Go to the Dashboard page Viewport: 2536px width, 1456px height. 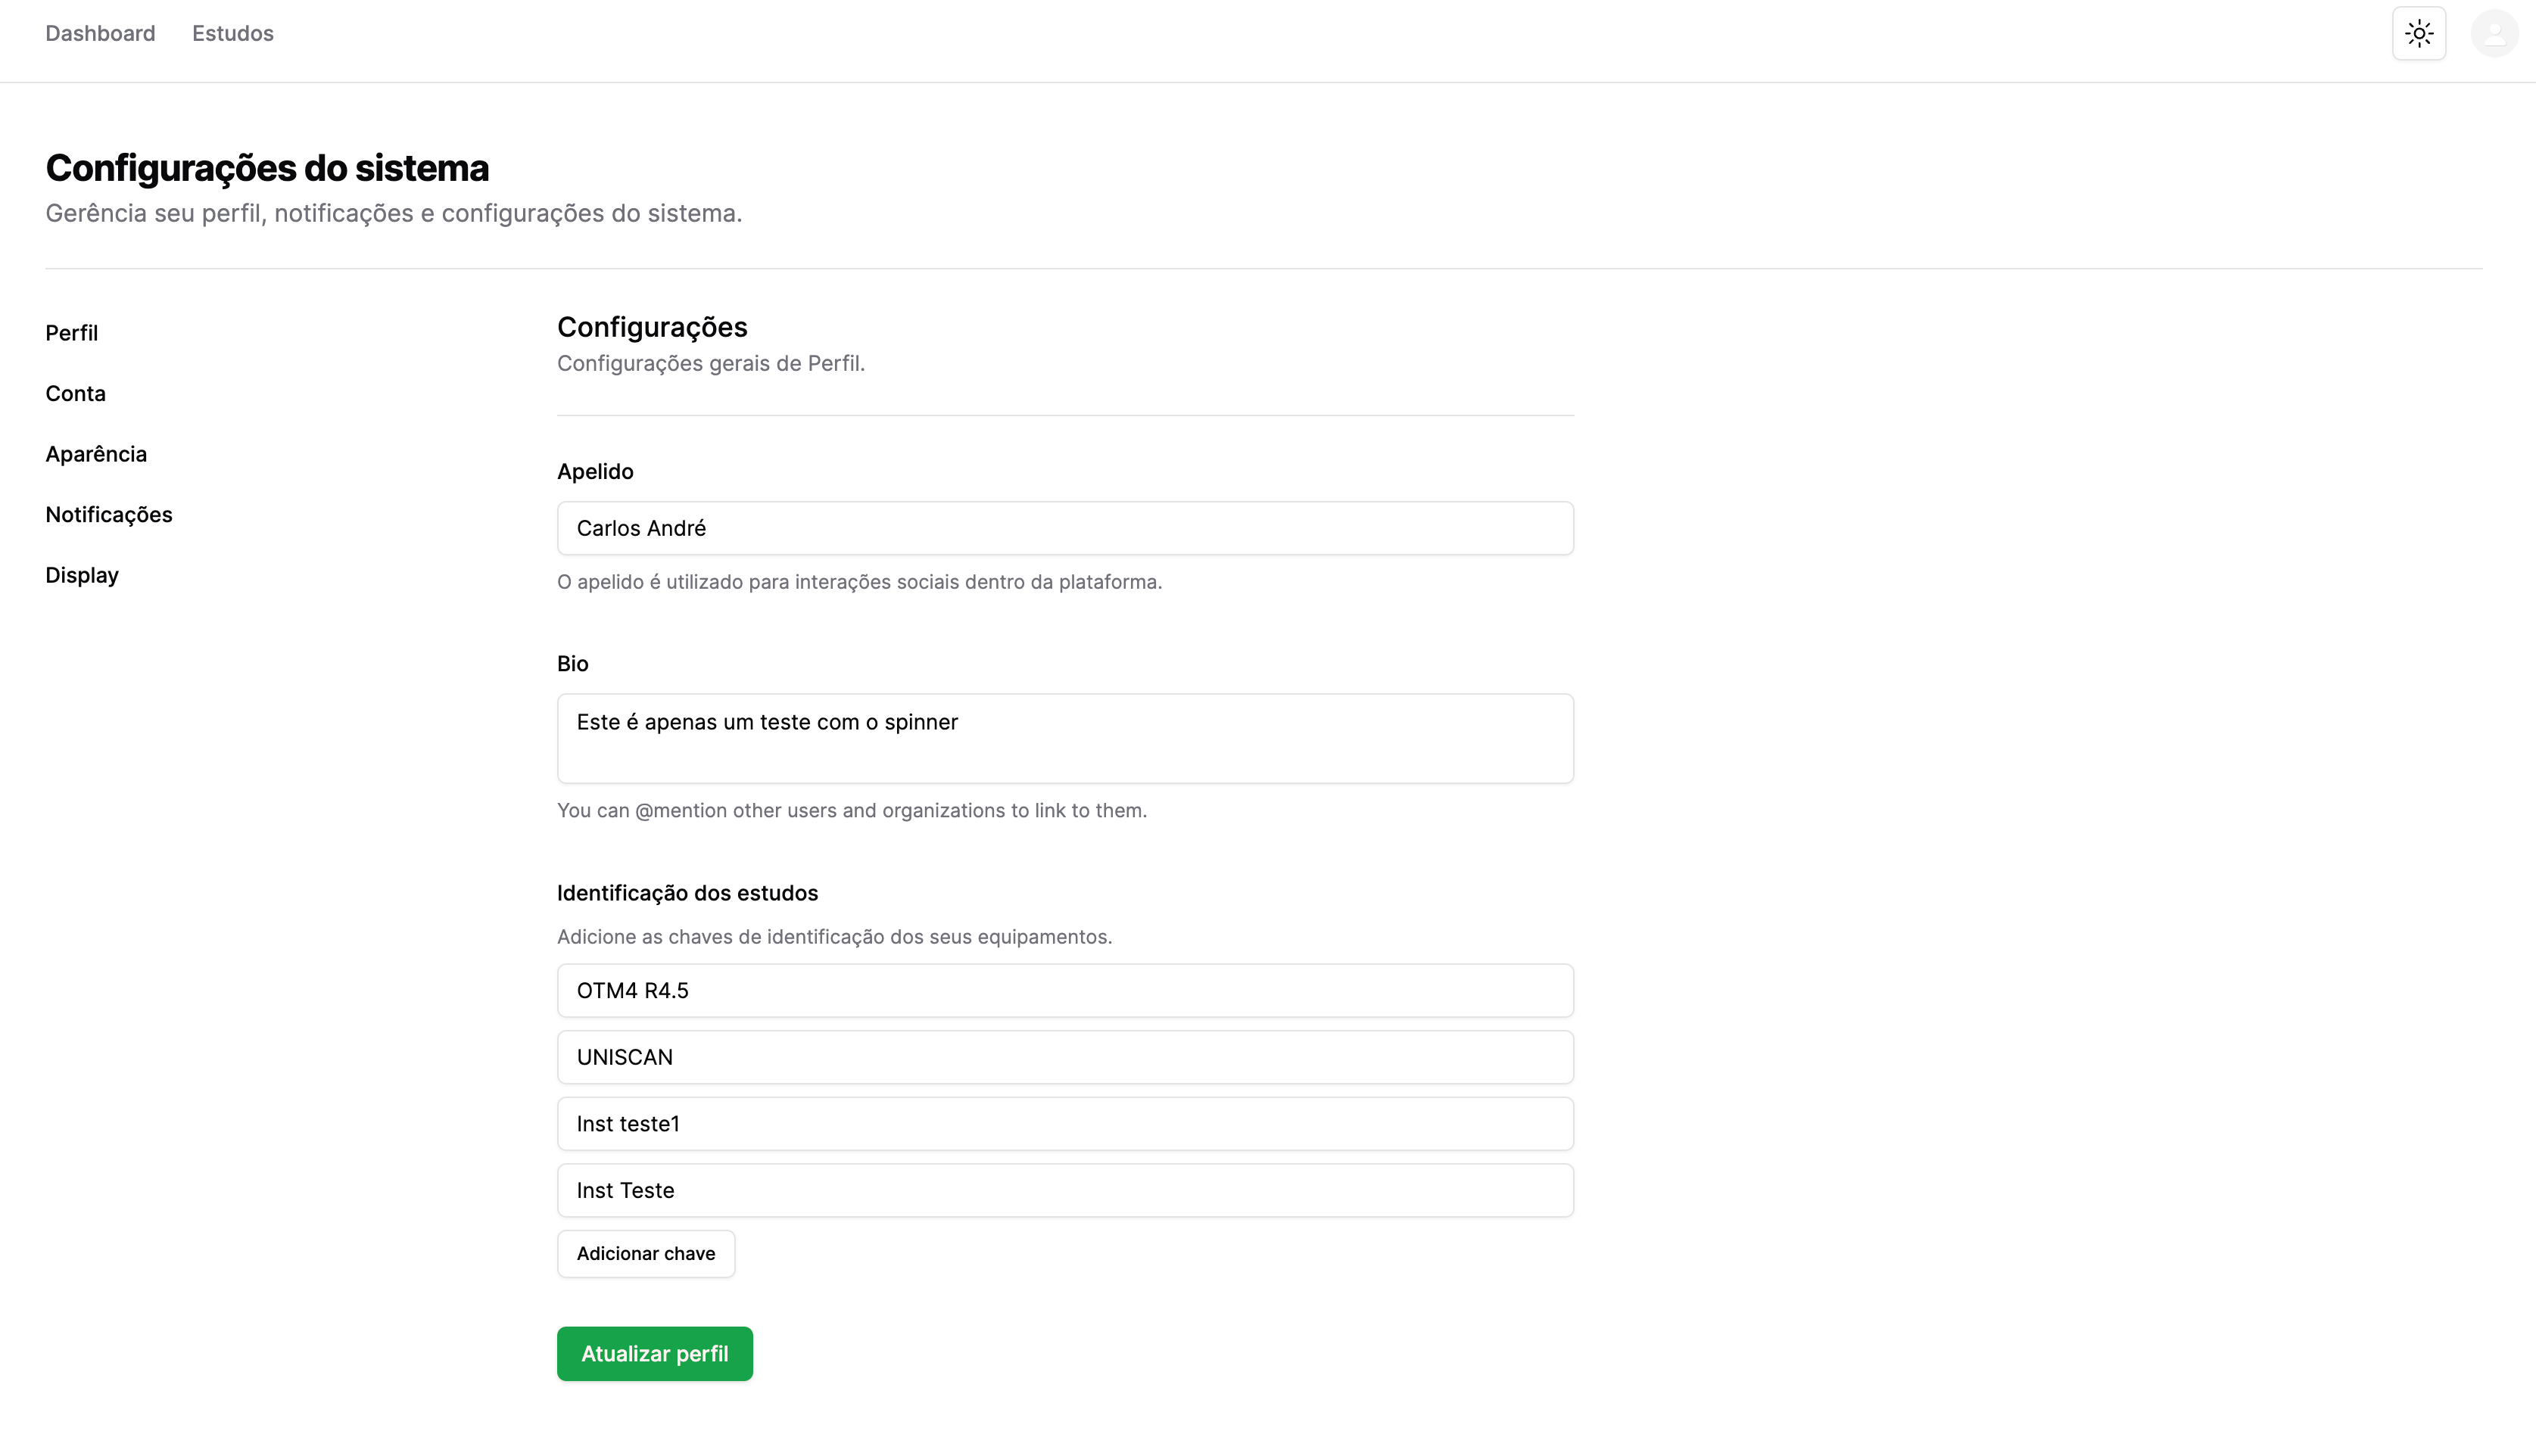point(100,34)
